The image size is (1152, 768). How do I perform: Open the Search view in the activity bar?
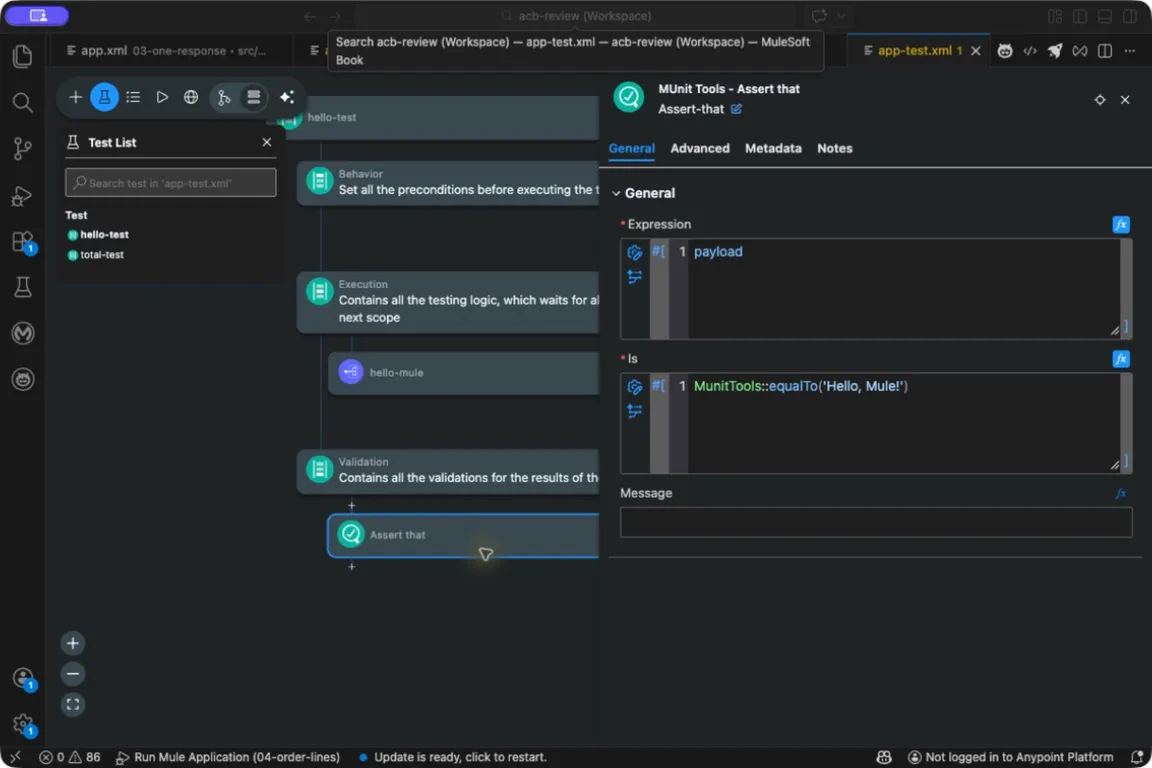tap(23, 102)
